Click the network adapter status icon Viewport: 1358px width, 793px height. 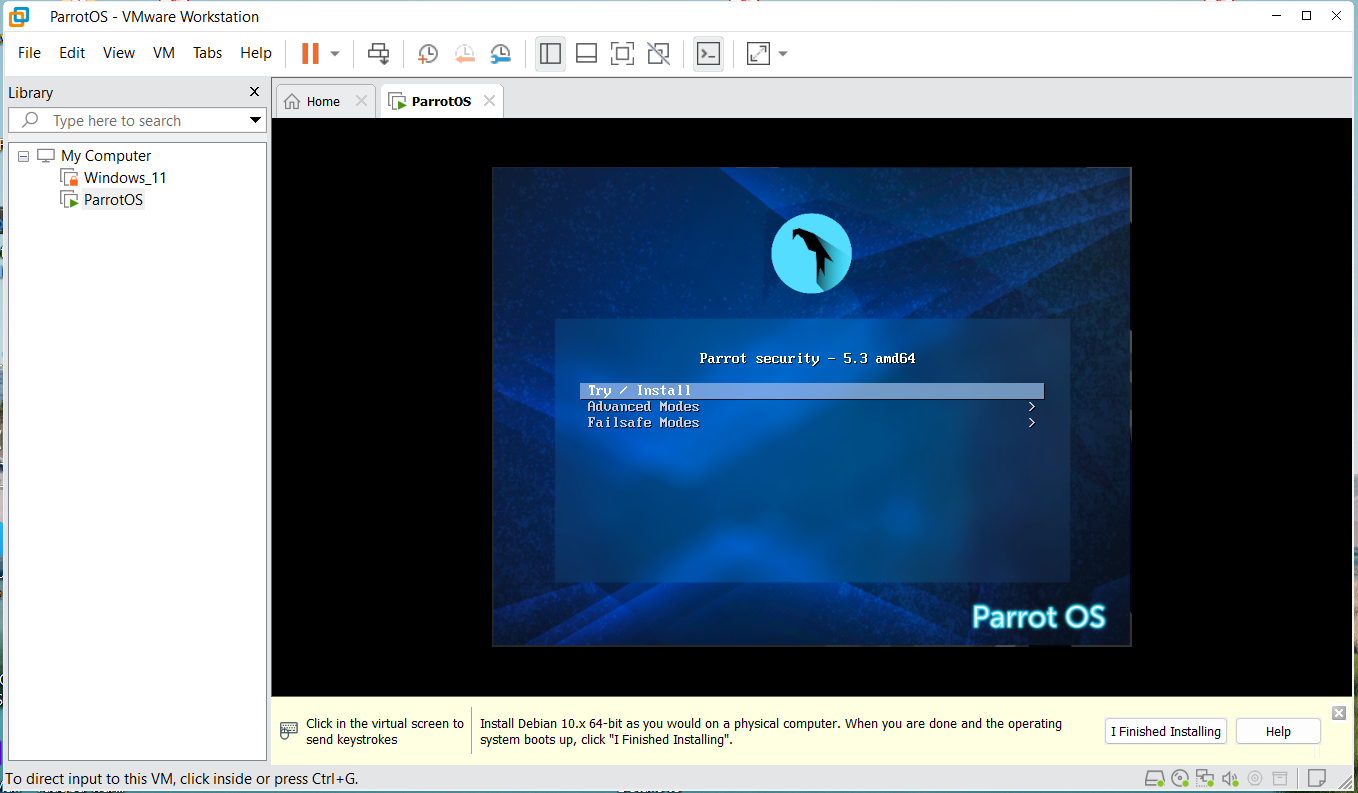tap(1205, 778)
